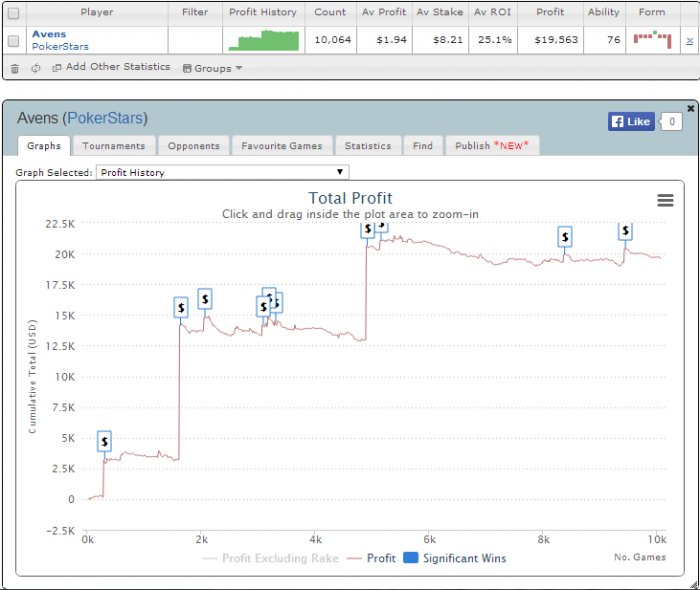Click the Filter column header
This screenshot has height=590, width=700.
[195, 12]
